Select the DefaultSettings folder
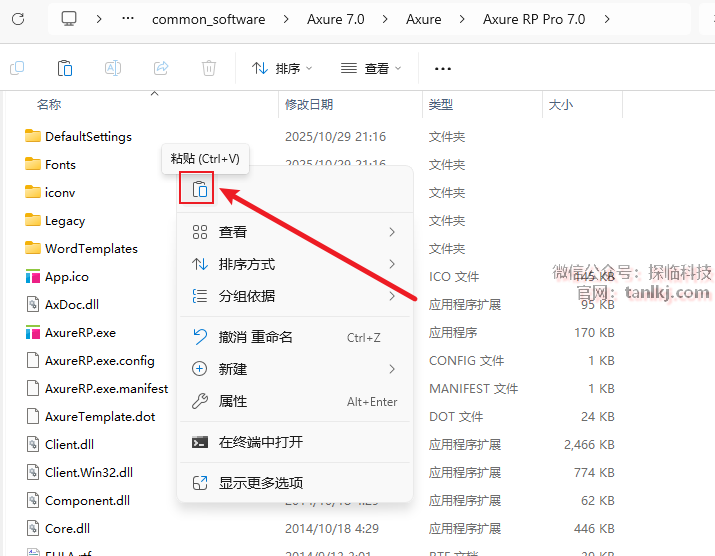The width and height of the screenshot is (715, 556). (88, 136)
